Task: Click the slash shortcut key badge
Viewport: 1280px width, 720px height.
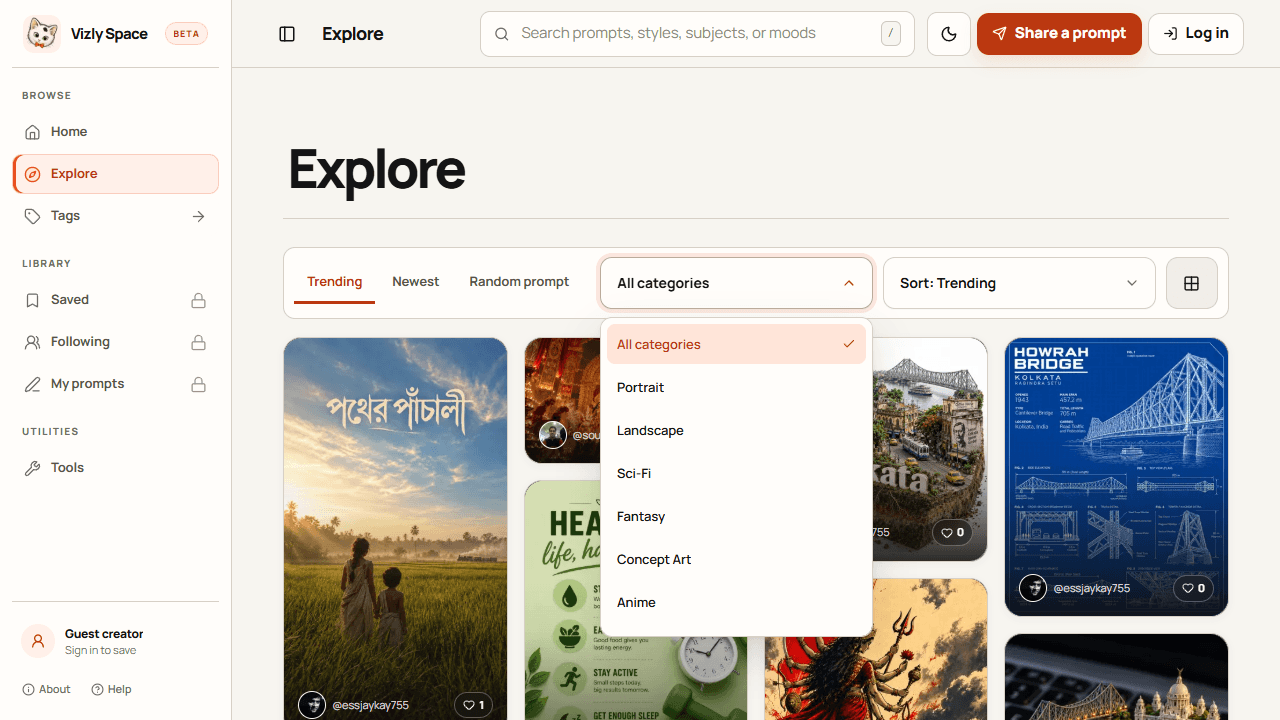Action: pyautogui.click(x=891, y=34)
